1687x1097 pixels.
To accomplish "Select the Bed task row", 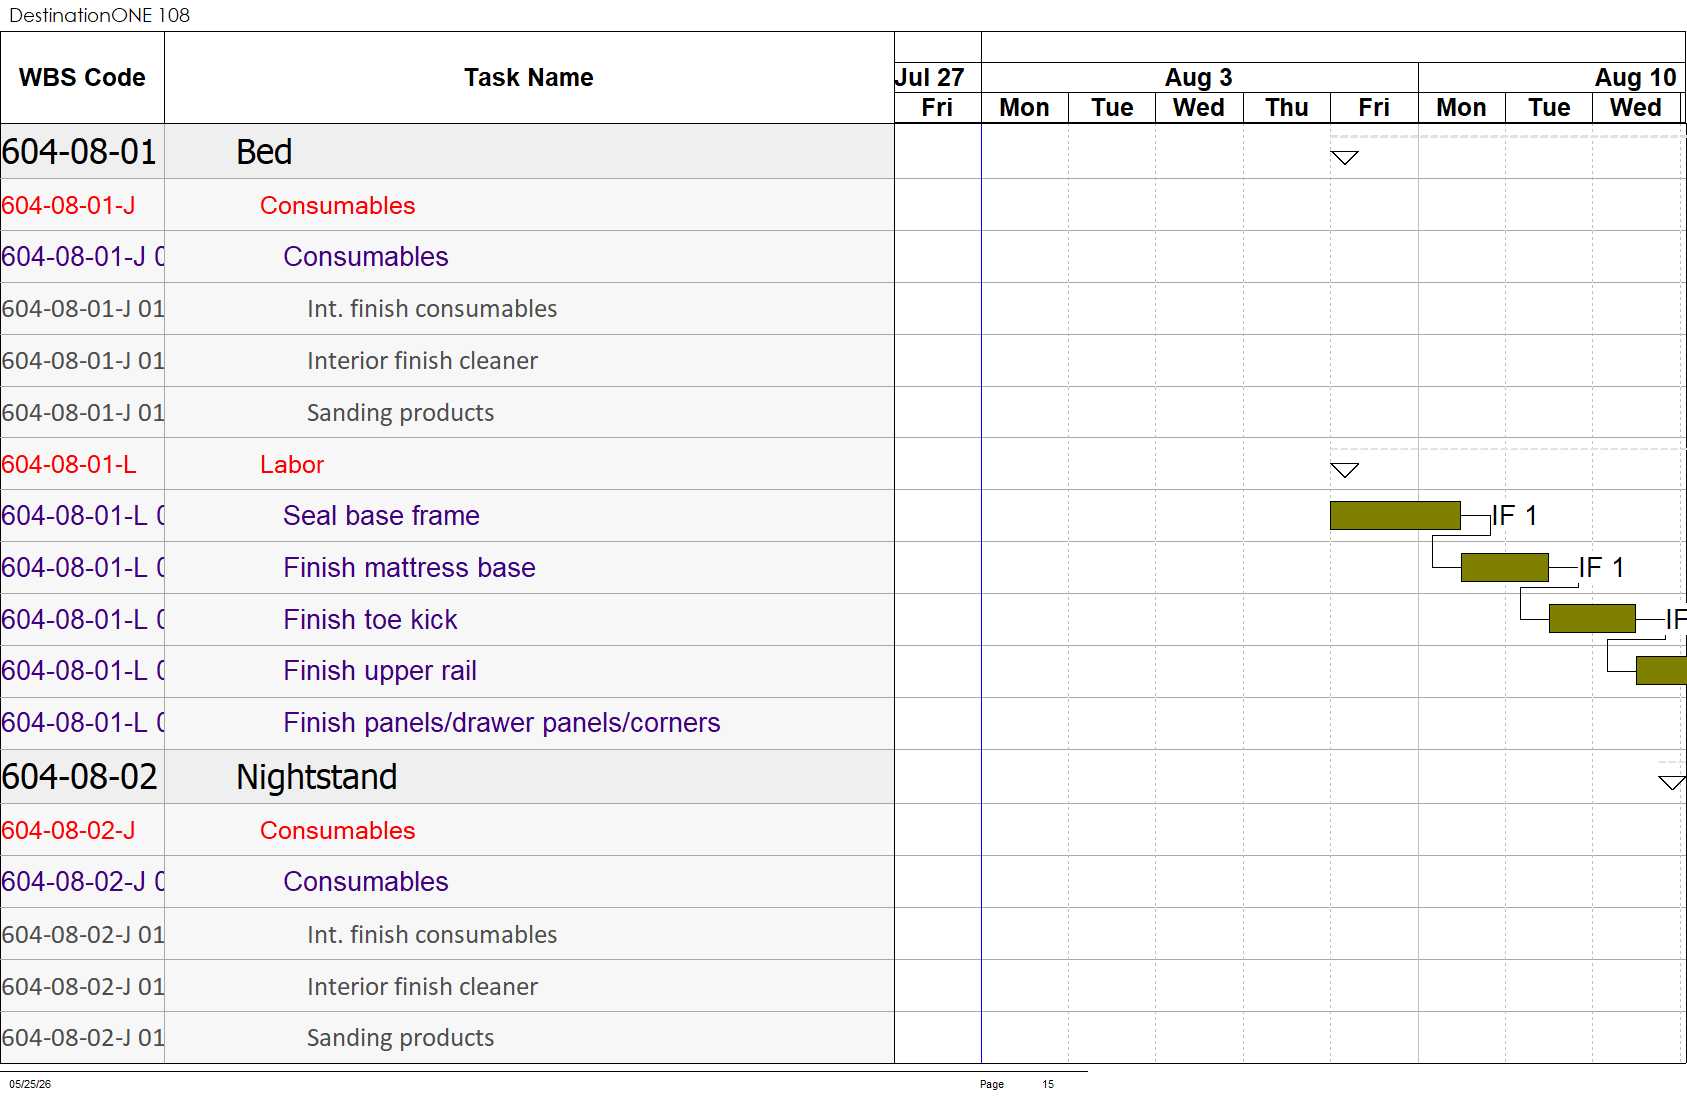I will [447, 152].
